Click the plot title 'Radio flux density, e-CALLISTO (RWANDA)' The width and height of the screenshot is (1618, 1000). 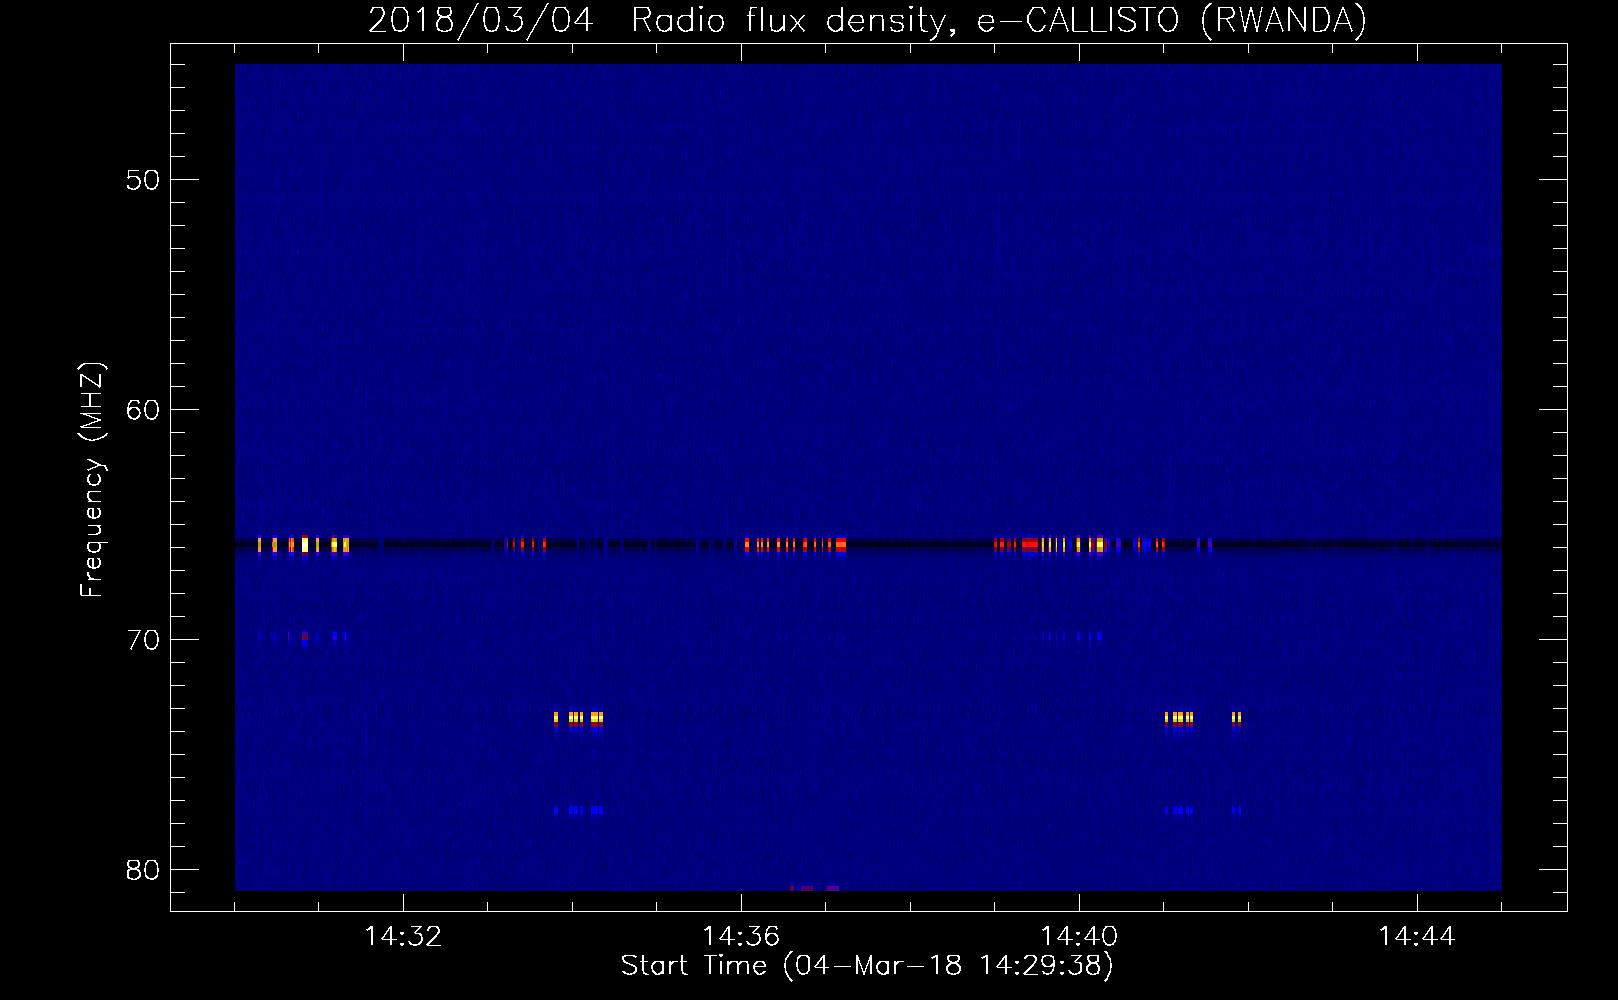pyautogui.click(x=999, y=21)
